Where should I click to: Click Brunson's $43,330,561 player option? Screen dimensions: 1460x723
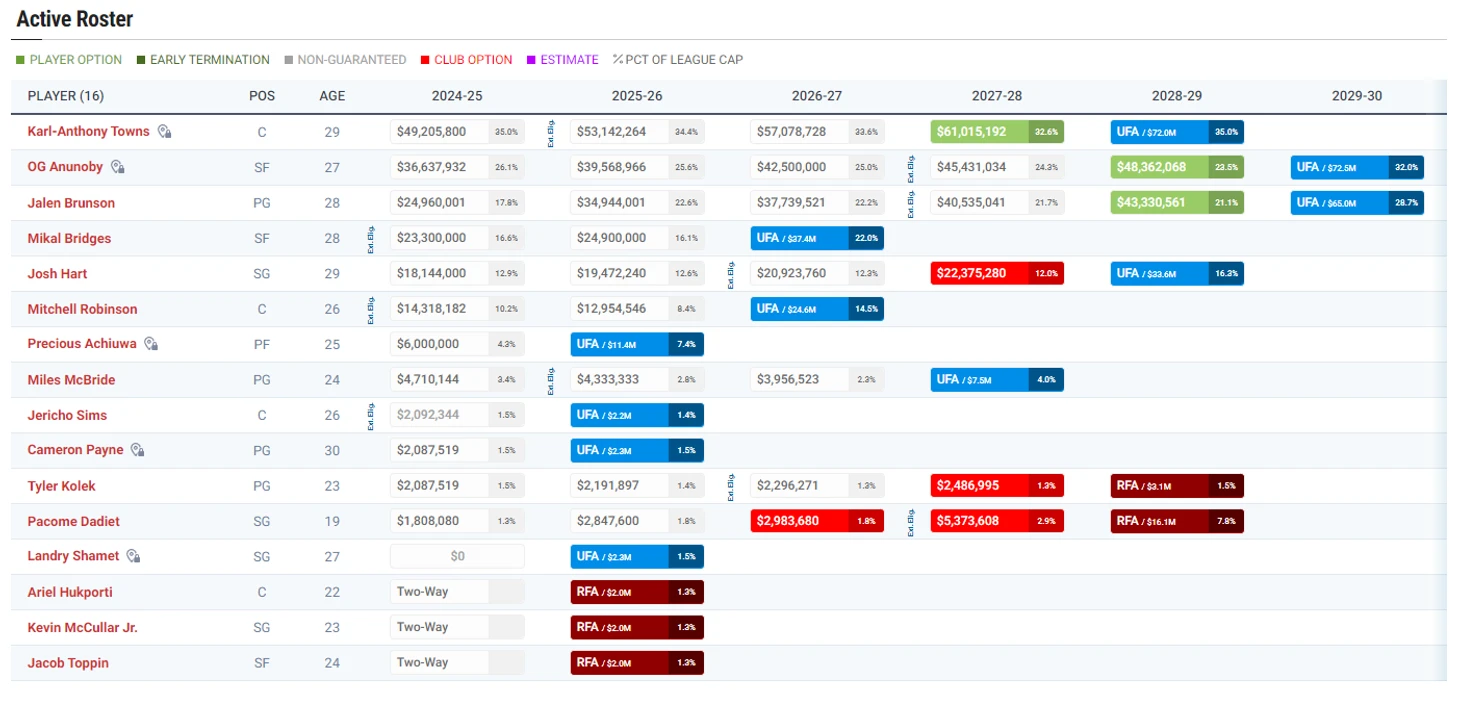(1177, 203)
